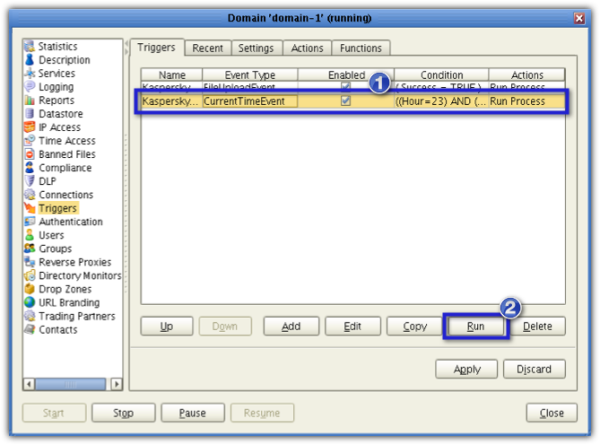This screenshot has width=600, height=445.
Task: Switch to the Actions tab
Action: (307, 48)
